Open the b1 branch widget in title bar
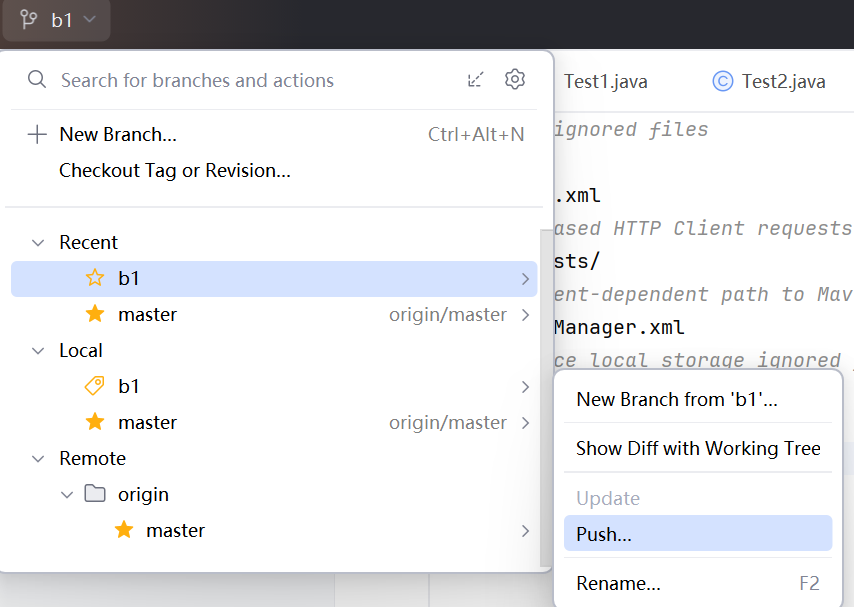Viewport: 854px width, 607px height. click(57, 20)
